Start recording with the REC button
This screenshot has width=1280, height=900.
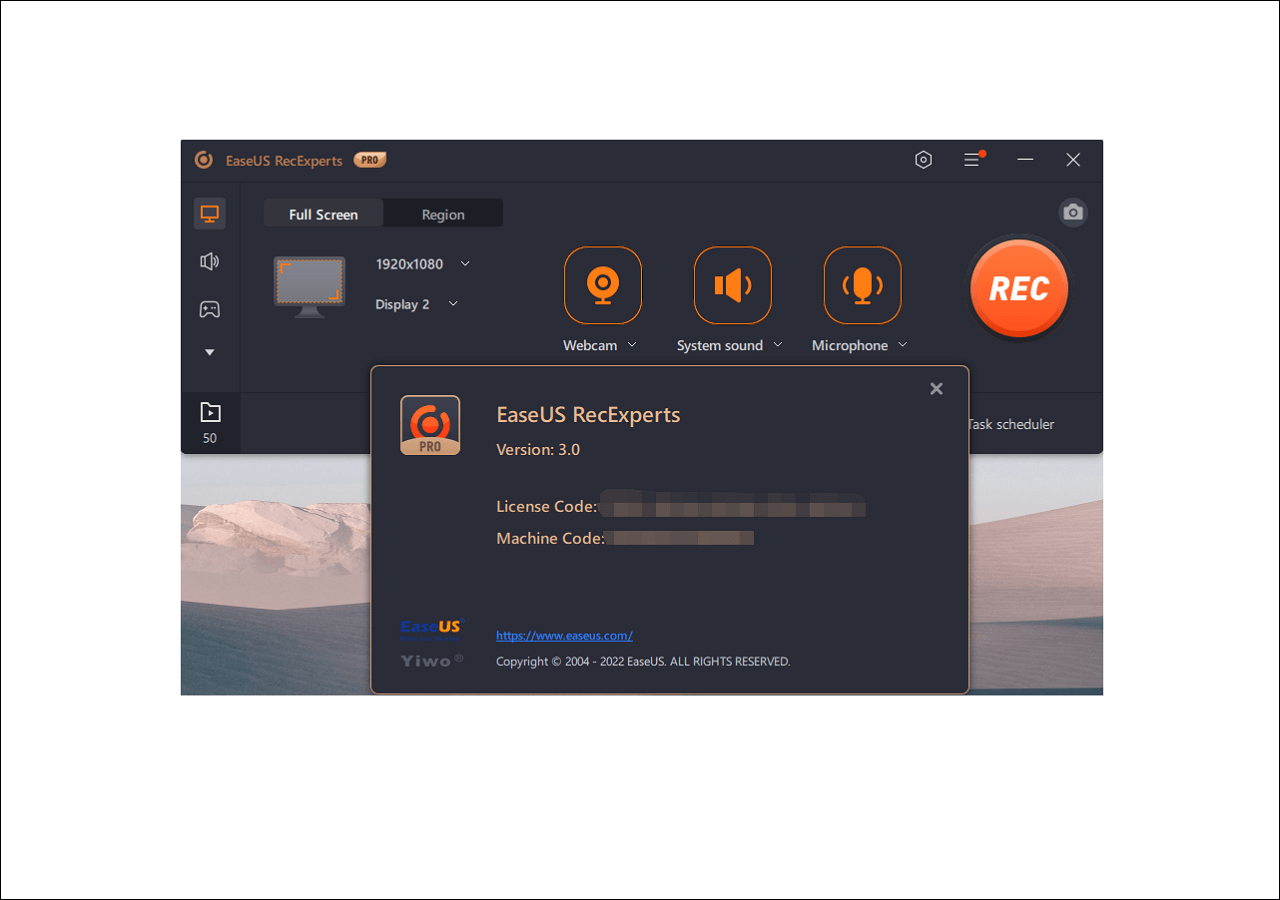(1019, 289)
